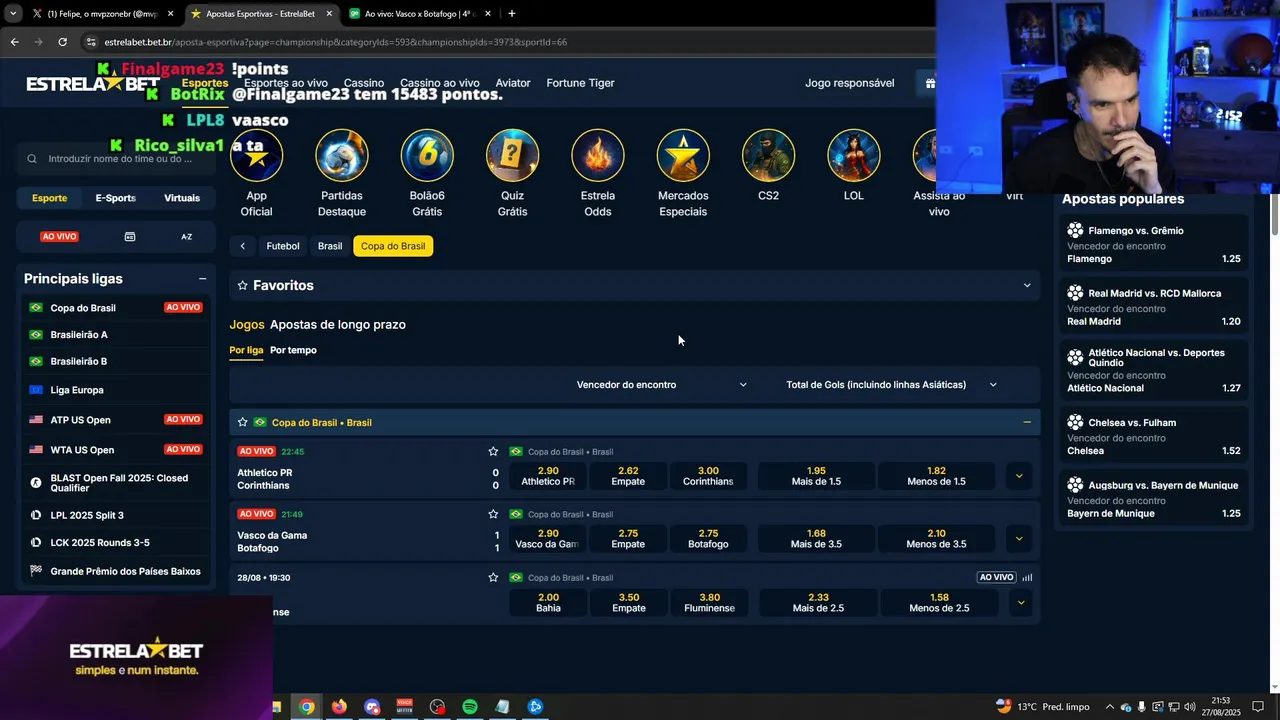Switch to Vasco x Botafogo browser tab
This screenshot has width=1280, height=720.
tap(418, 14)
